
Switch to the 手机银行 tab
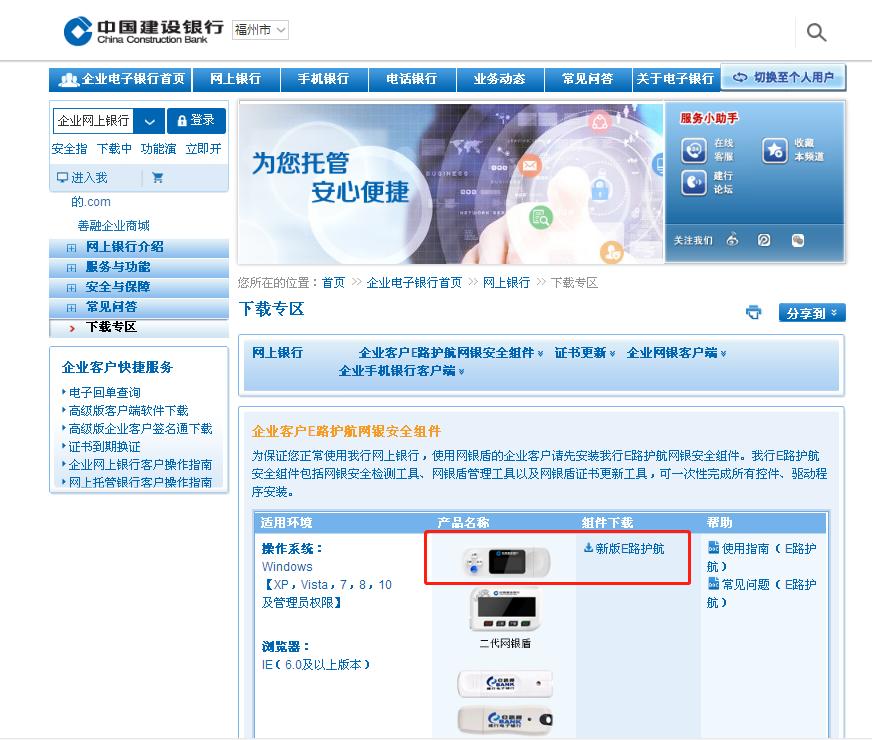[x=325, y=77]
